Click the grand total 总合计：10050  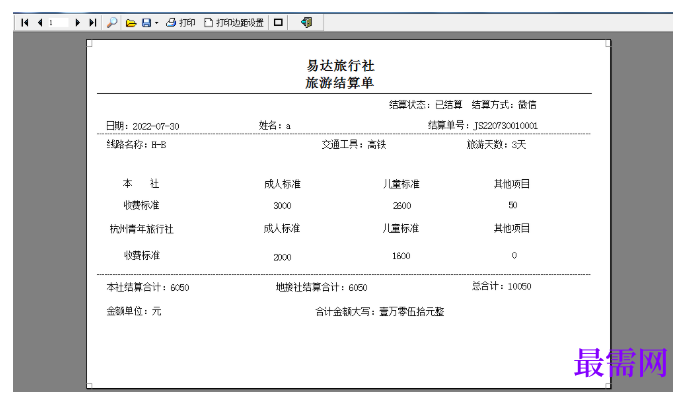point(502,286)
